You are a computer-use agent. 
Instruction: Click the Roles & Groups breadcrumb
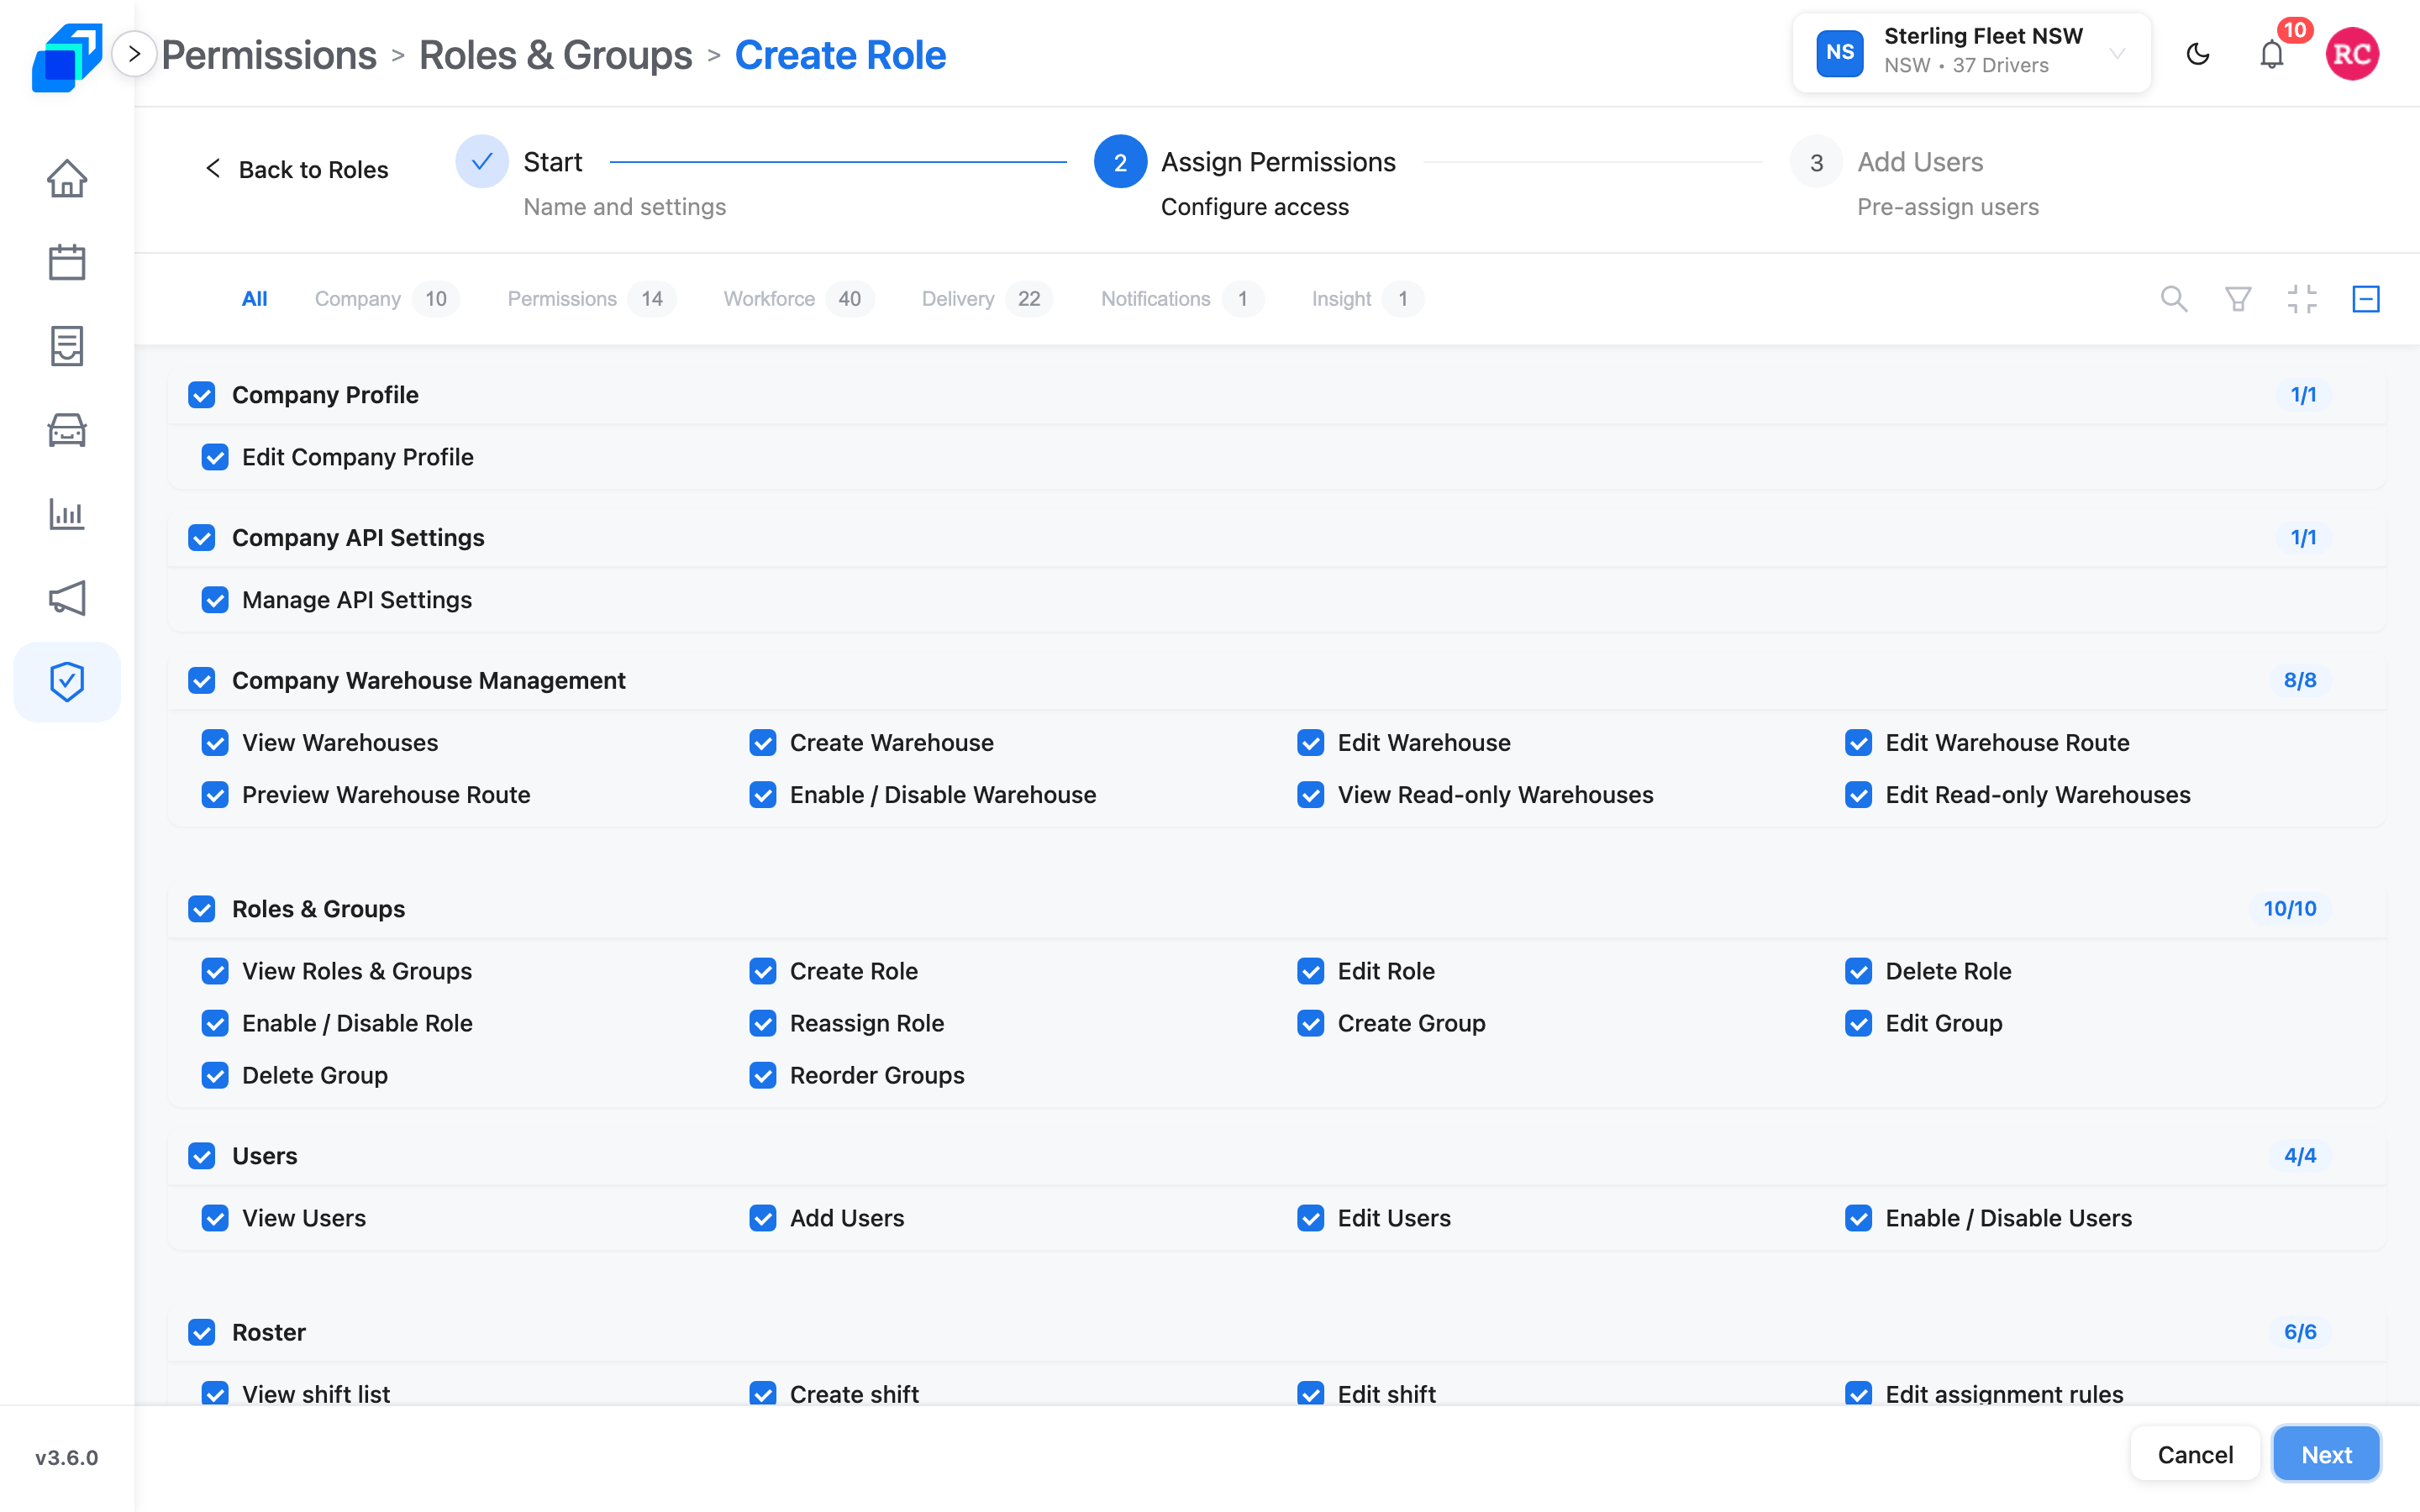coord(555,55)
